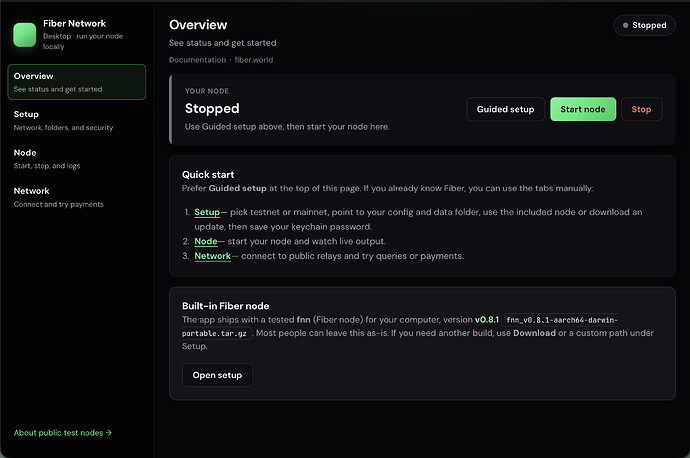
Task: Click the green Fiber Network app logo
Action: click(25, 35)
